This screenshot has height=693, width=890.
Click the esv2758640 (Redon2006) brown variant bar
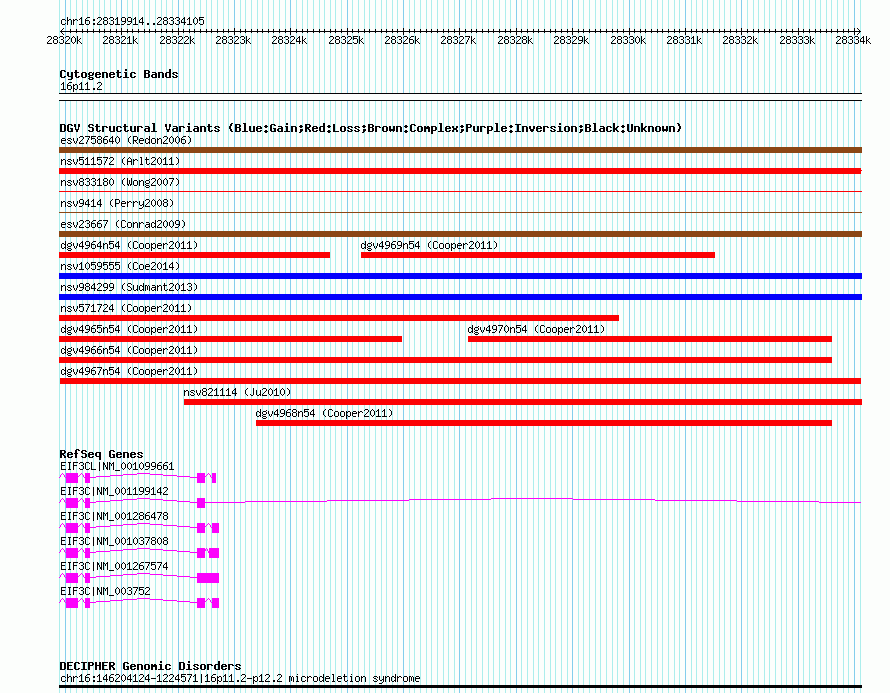460,150
